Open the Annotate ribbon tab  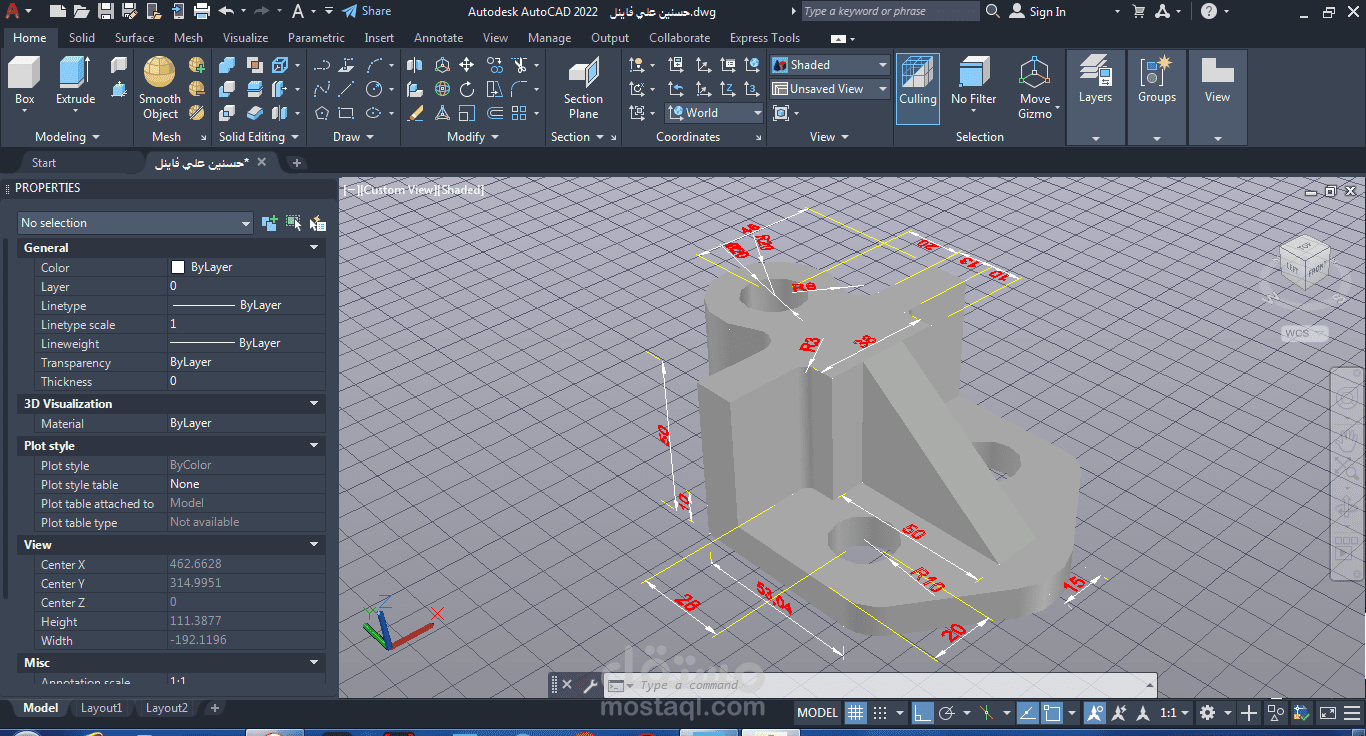click(x=438, y=38)
